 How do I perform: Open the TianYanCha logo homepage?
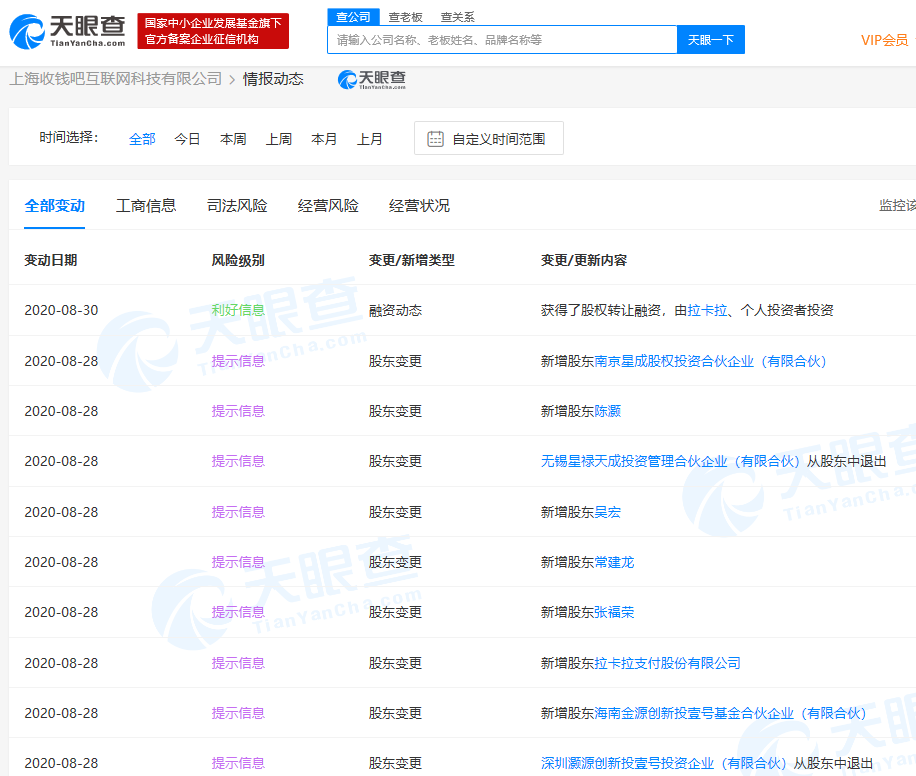click(x=67, y=32)
